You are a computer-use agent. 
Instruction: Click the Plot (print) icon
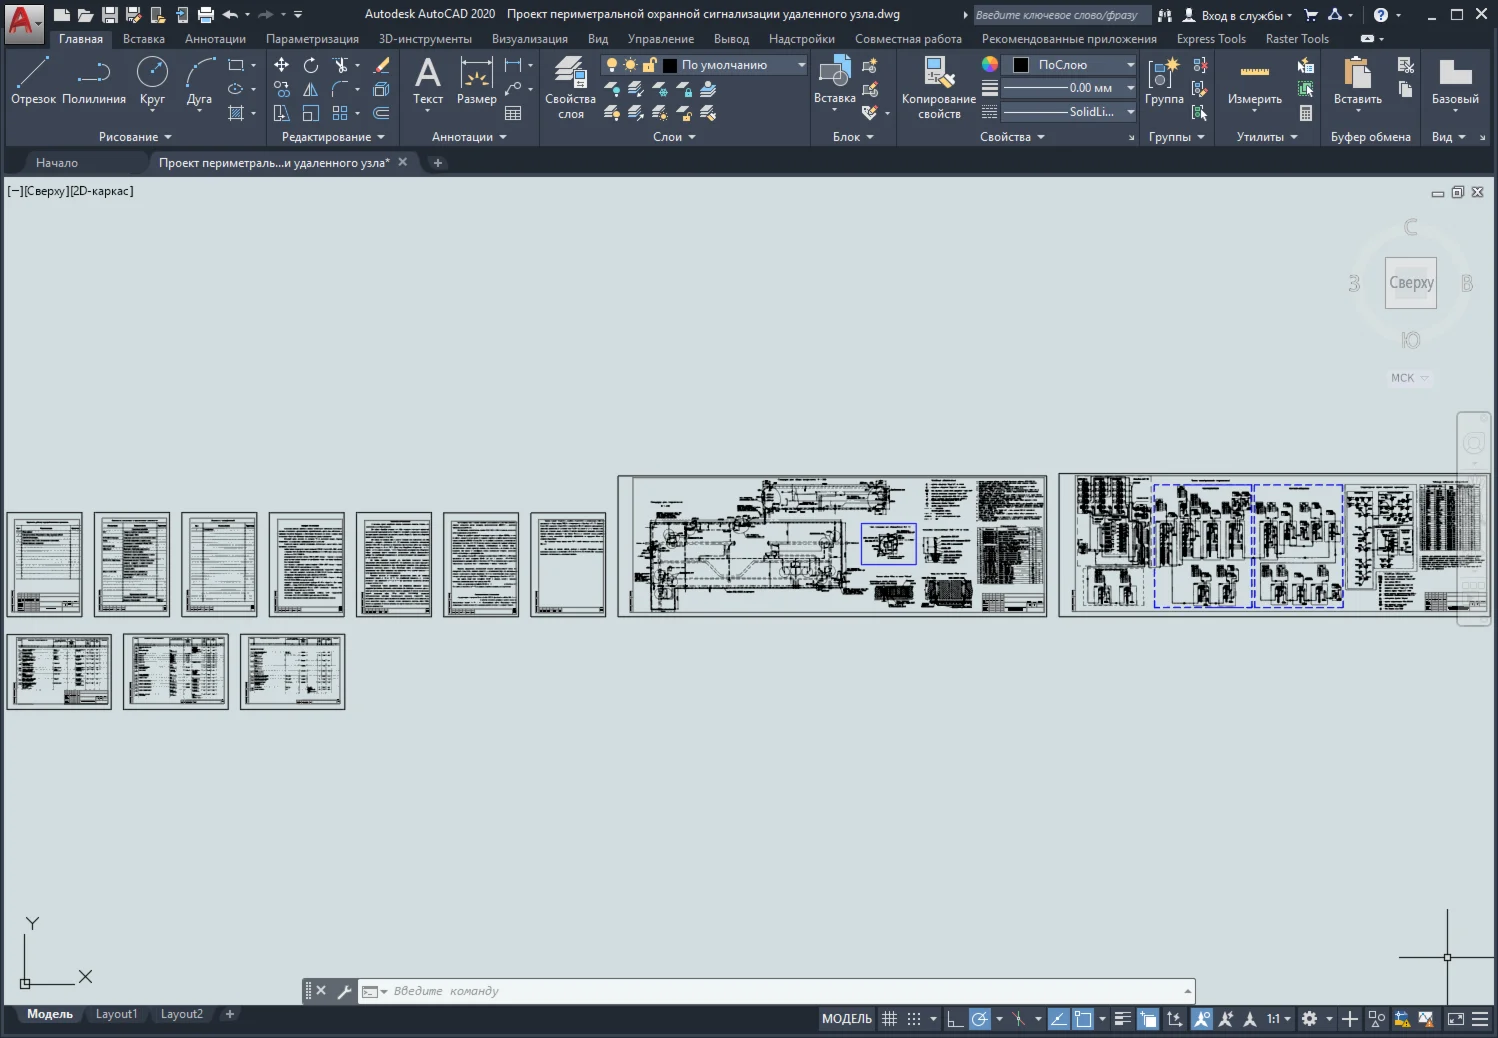[x=206, y=15]
